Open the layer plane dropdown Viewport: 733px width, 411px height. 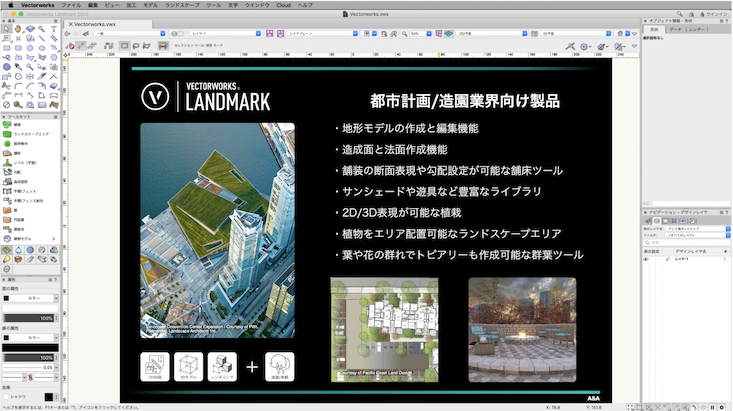(323, 34)
